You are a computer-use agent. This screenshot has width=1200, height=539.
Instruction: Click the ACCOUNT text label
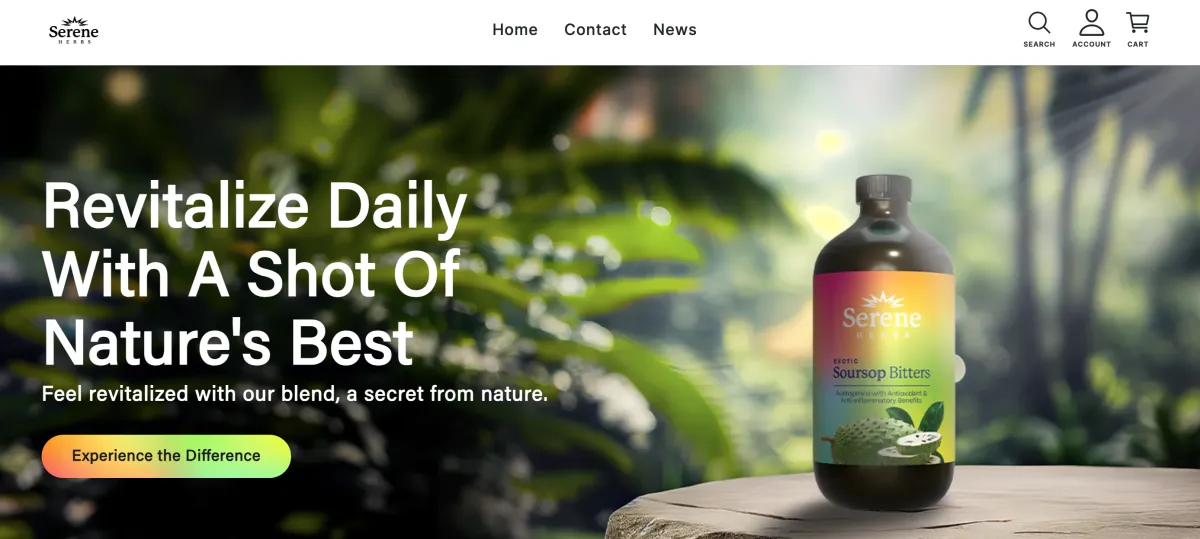pos(1091,44)
